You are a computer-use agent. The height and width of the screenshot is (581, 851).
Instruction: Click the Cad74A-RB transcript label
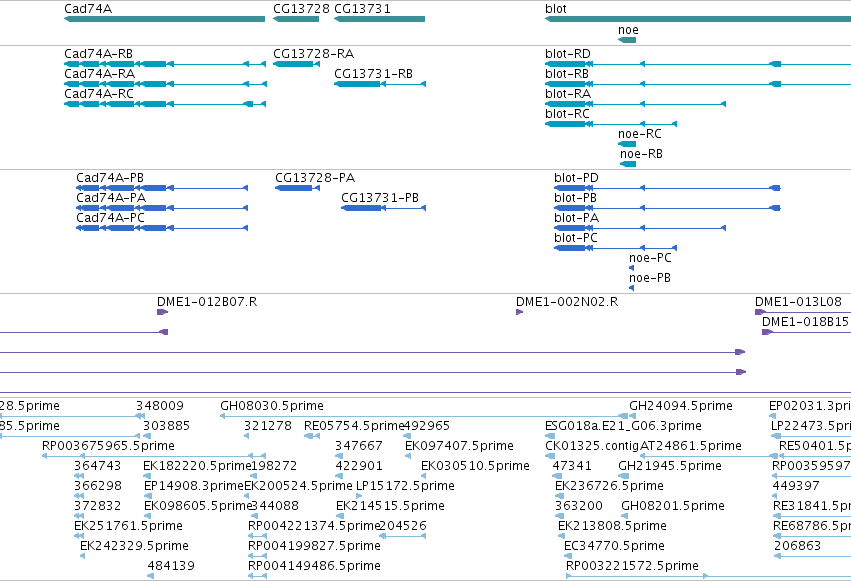[x=98, y=54]
